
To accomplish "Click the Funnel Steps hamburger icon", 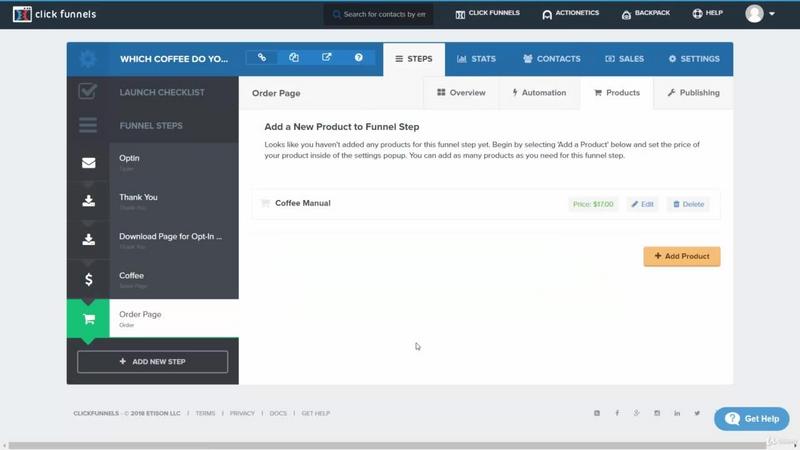I will tap(88, 125).
